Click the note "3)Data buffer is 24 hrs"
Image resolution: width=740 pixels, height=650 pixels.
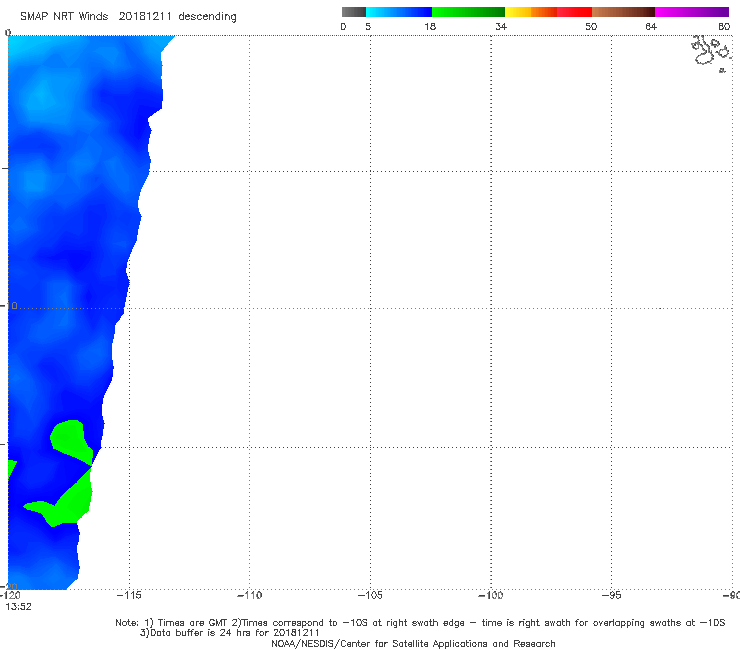[x=229, y=633]
